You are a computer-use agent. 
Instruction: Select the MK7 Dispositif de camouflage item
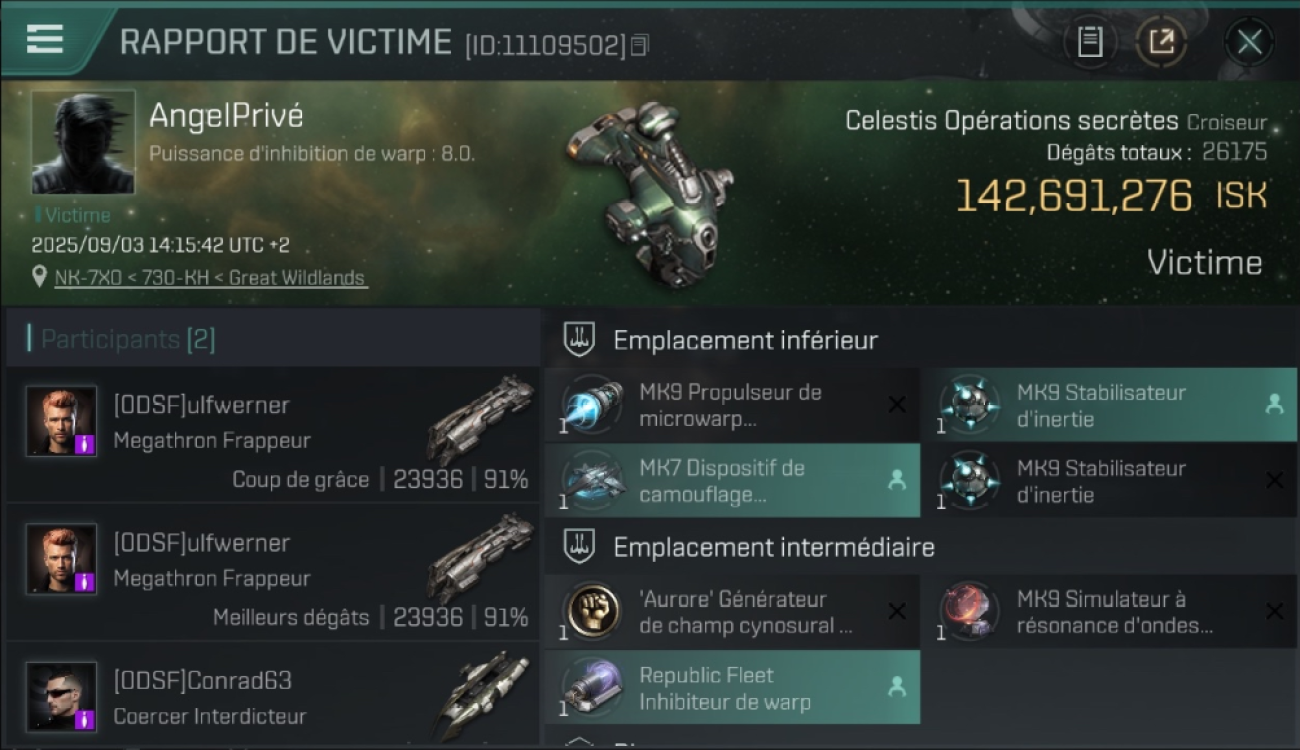click(x=732, y=481)
